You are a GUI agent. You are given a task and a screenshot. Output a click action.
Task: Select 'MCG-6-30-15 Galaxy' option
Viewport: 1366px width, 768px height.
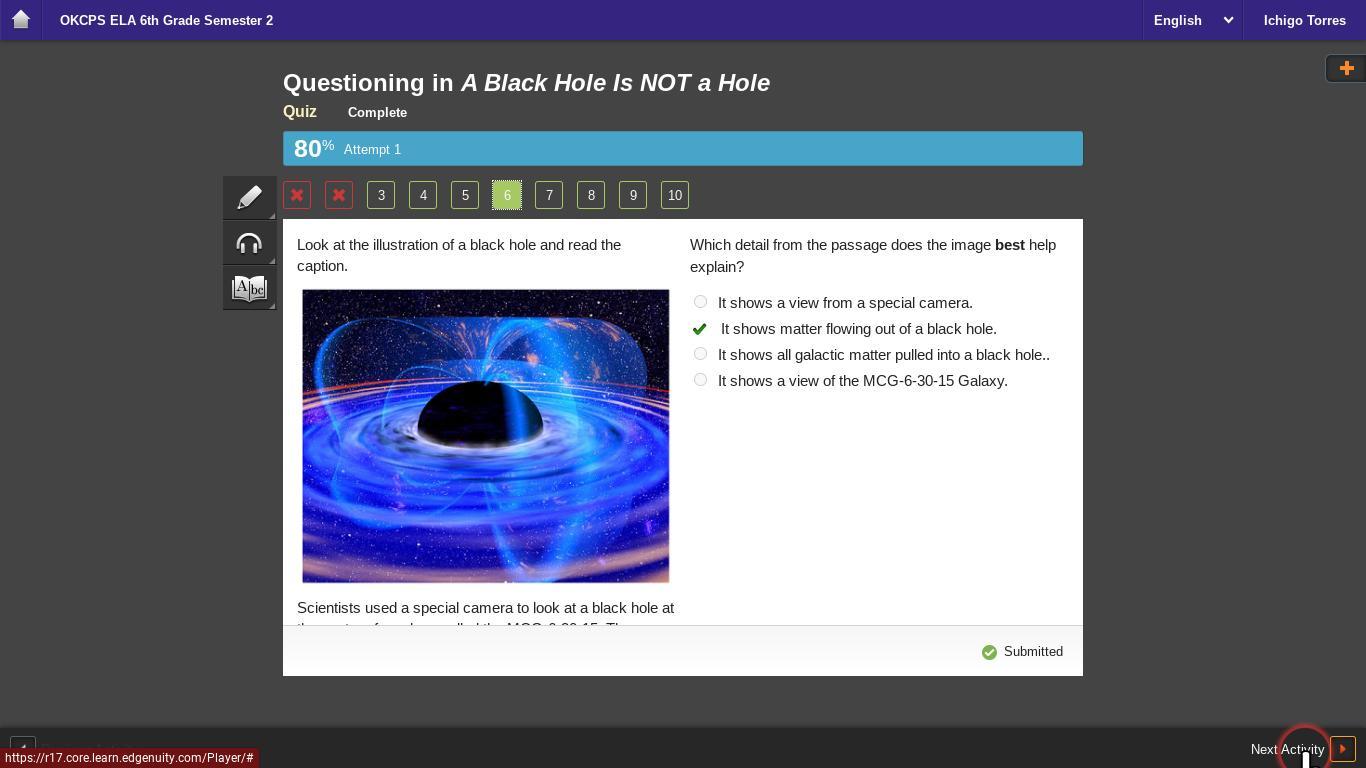coord(700,380)
